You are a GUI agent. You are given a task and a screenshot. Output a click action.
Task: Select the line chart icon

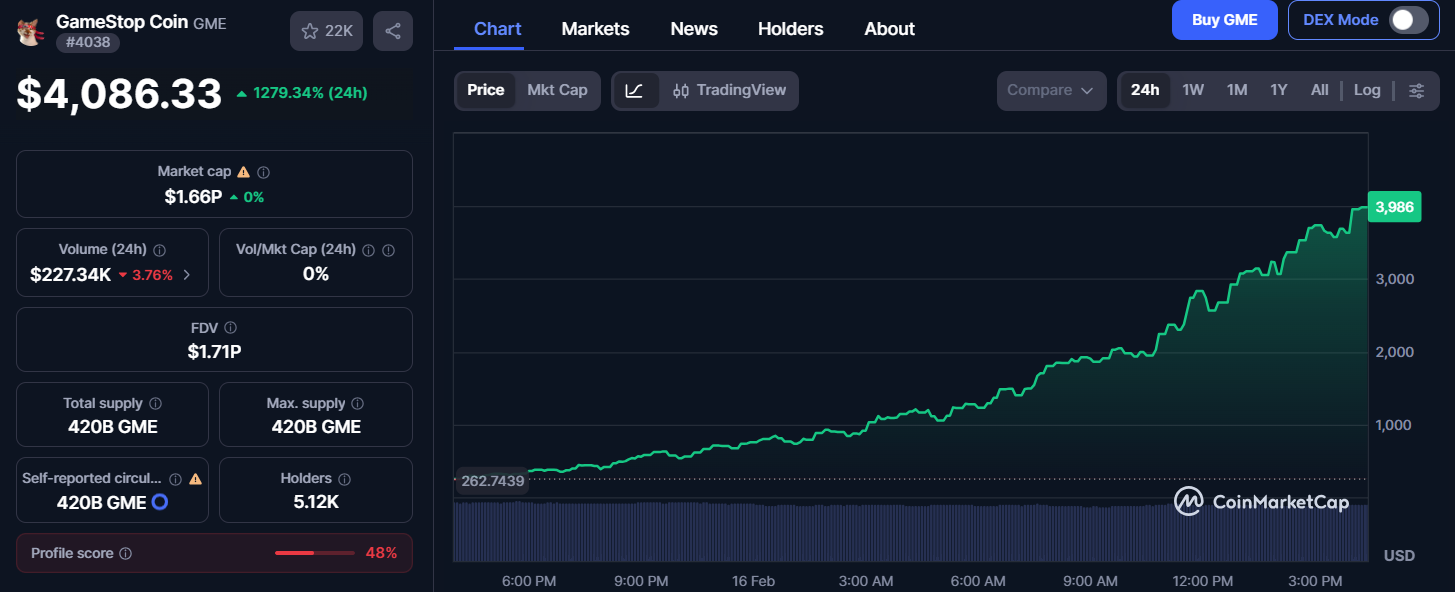(x=635, y=90)
